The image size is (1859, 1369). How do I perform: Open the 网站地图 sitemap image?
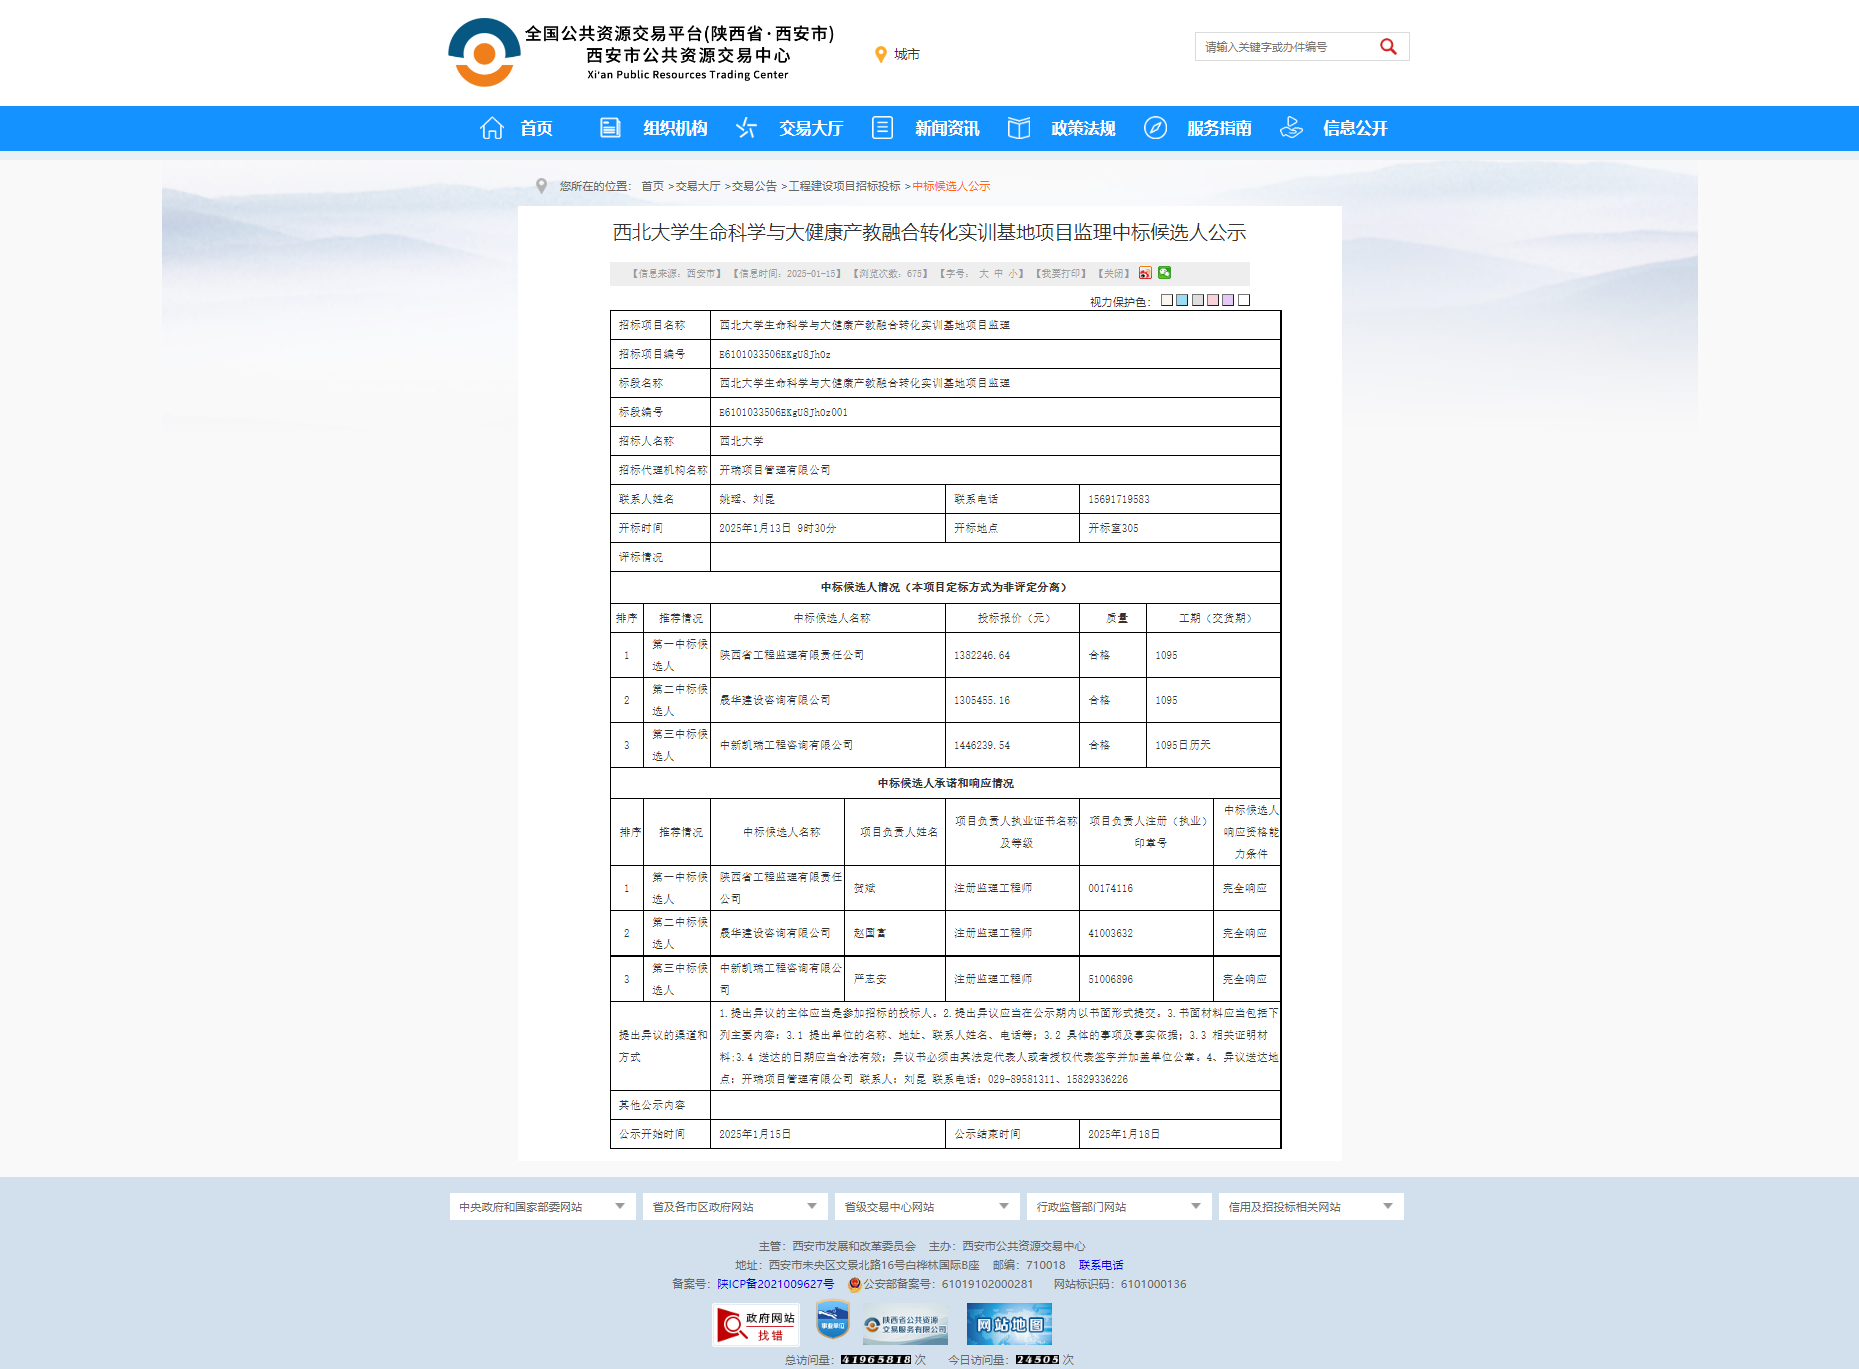pos(1008,1325)
